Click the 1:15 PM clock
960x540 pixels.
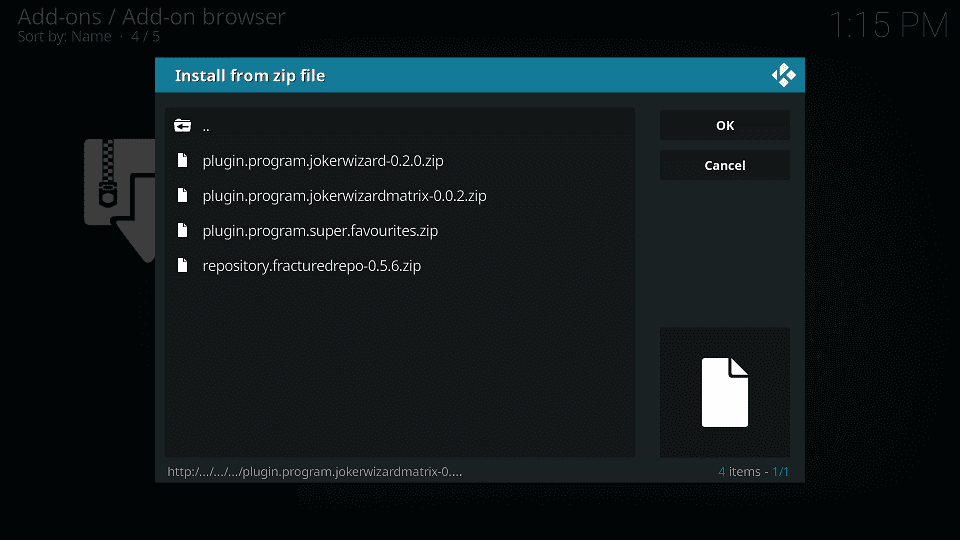pos(888,26)
